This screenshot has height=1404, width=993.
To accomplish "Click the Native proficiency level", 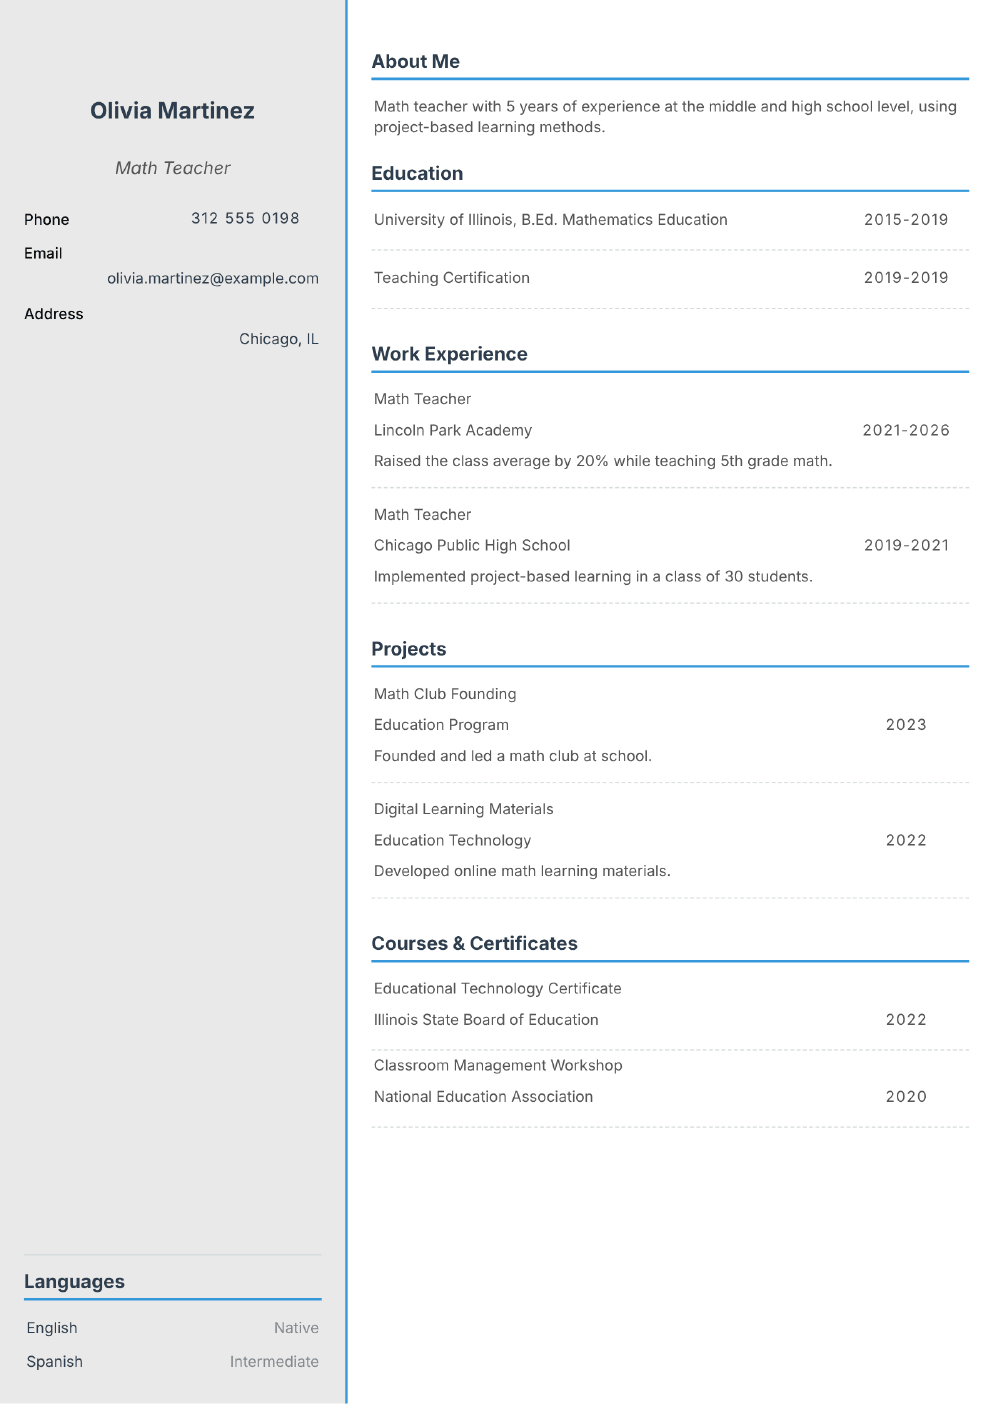I will tap(296, 1328).
